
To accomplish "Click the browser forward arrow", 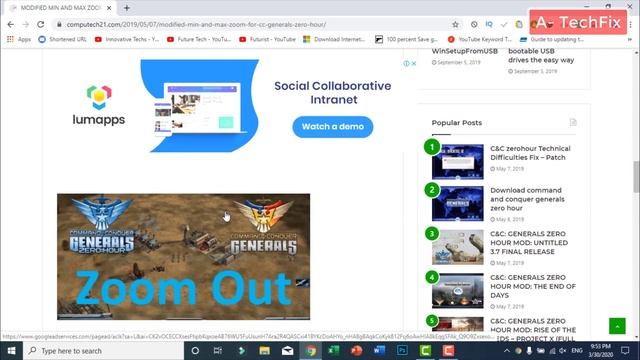I will (25, 24).
